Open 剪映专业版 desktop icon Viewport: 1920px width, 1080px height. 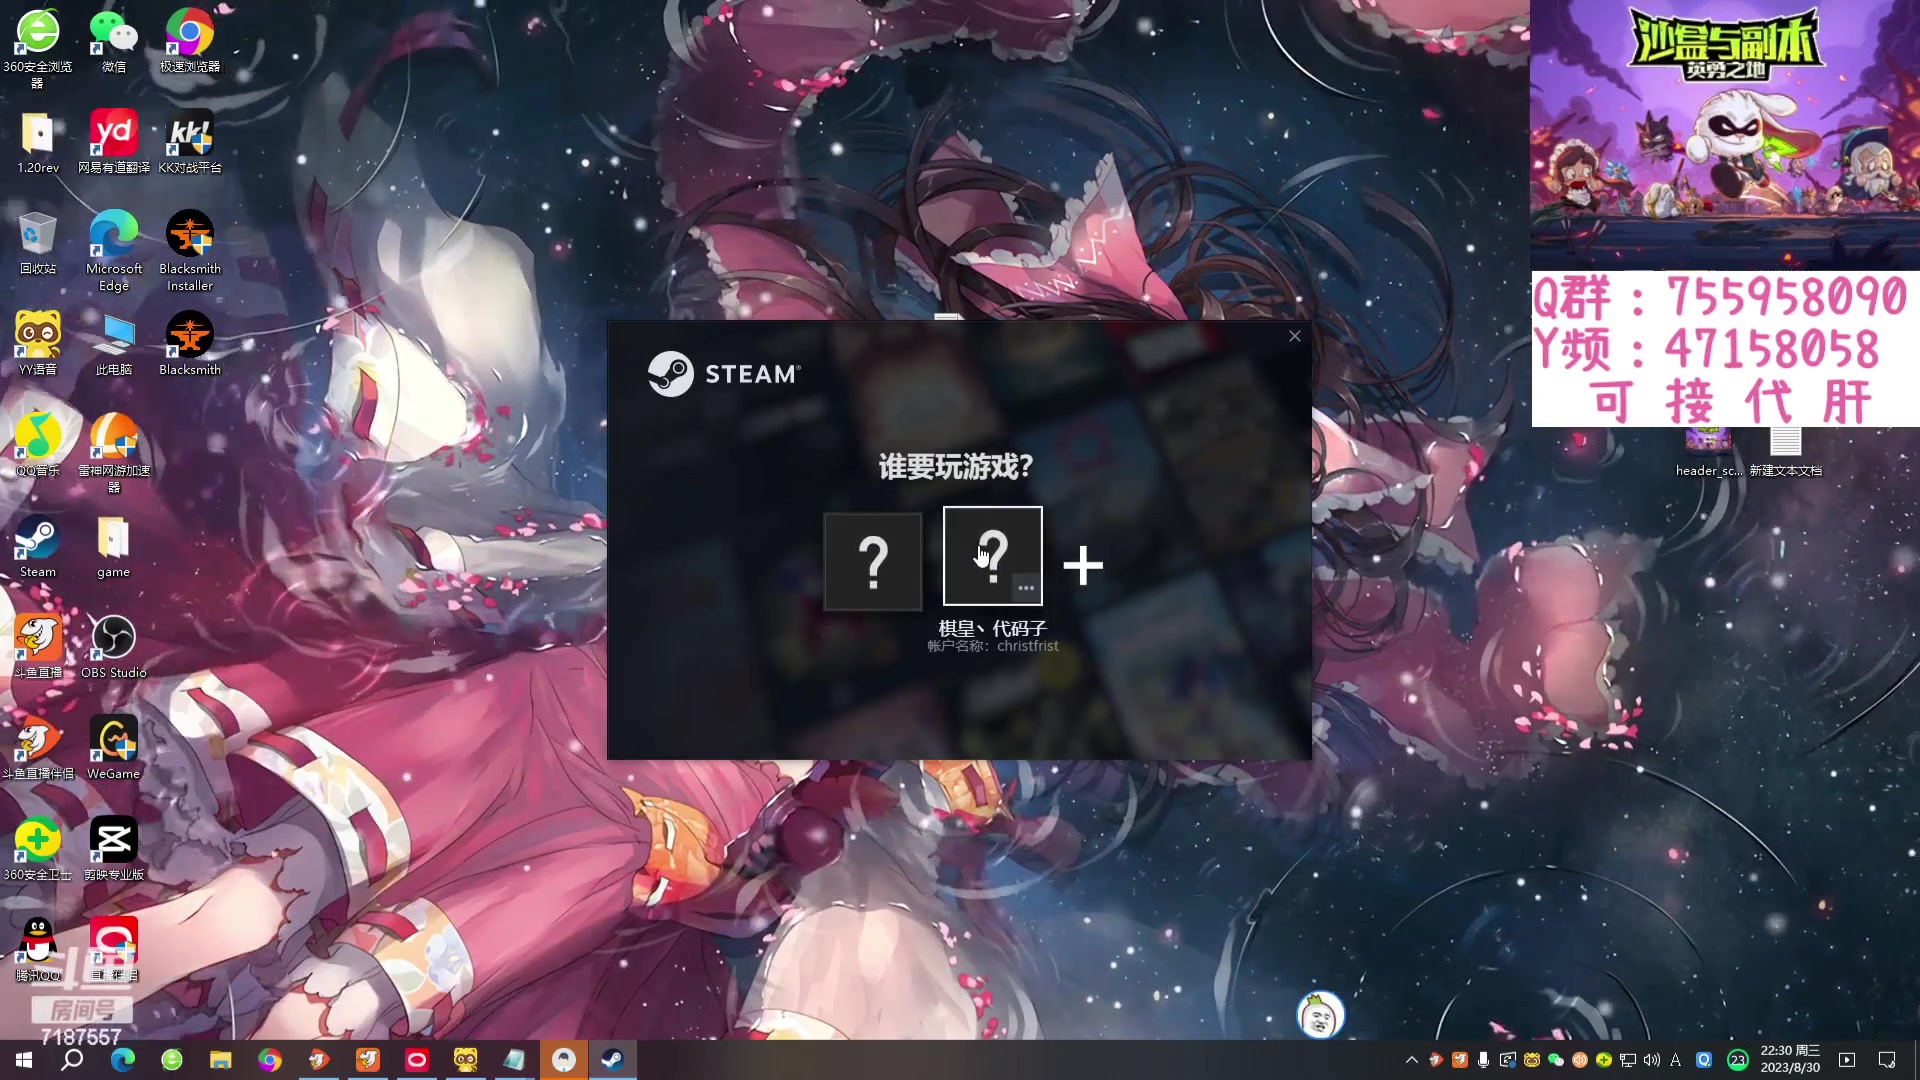click(114, 850)
